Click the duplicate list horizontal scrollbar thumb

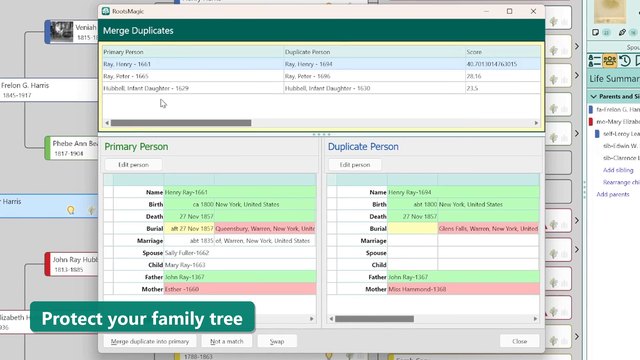pyautogui.click(x=181, y=123)
